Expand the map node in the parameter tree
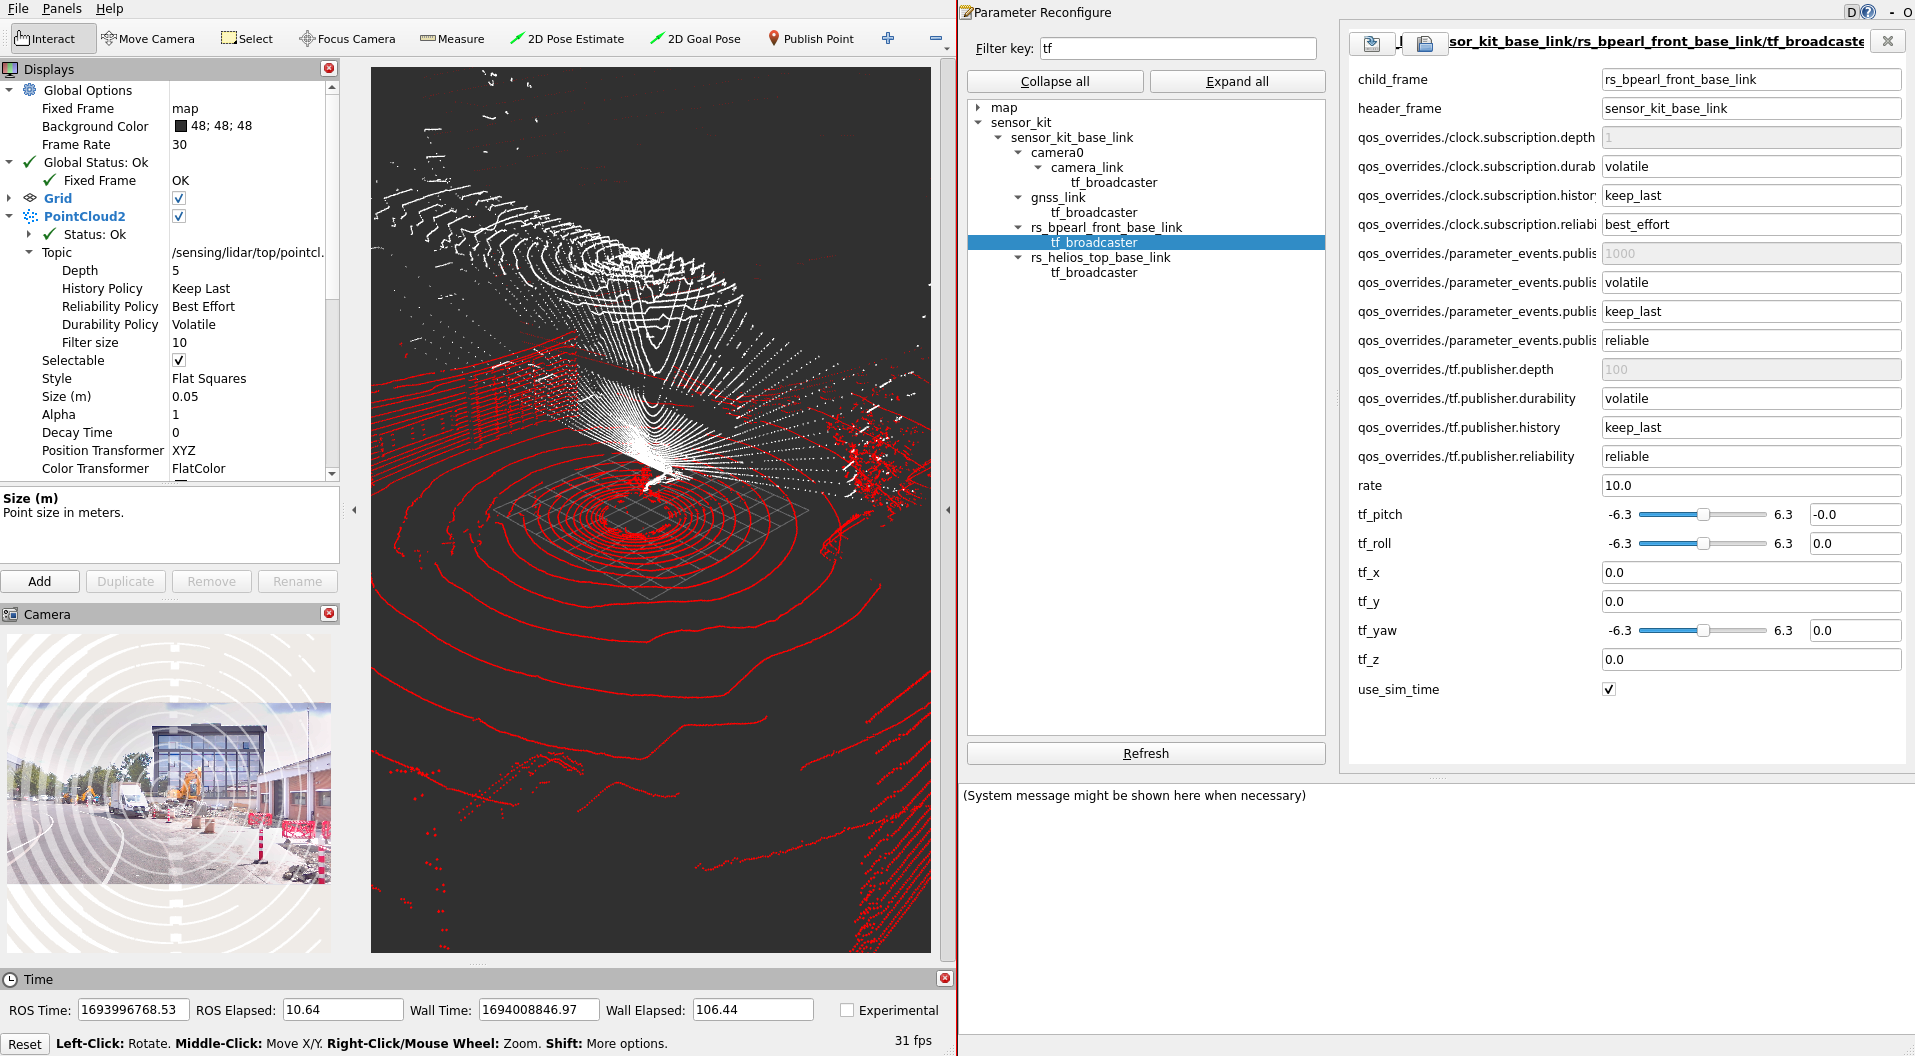 (978, 107)
